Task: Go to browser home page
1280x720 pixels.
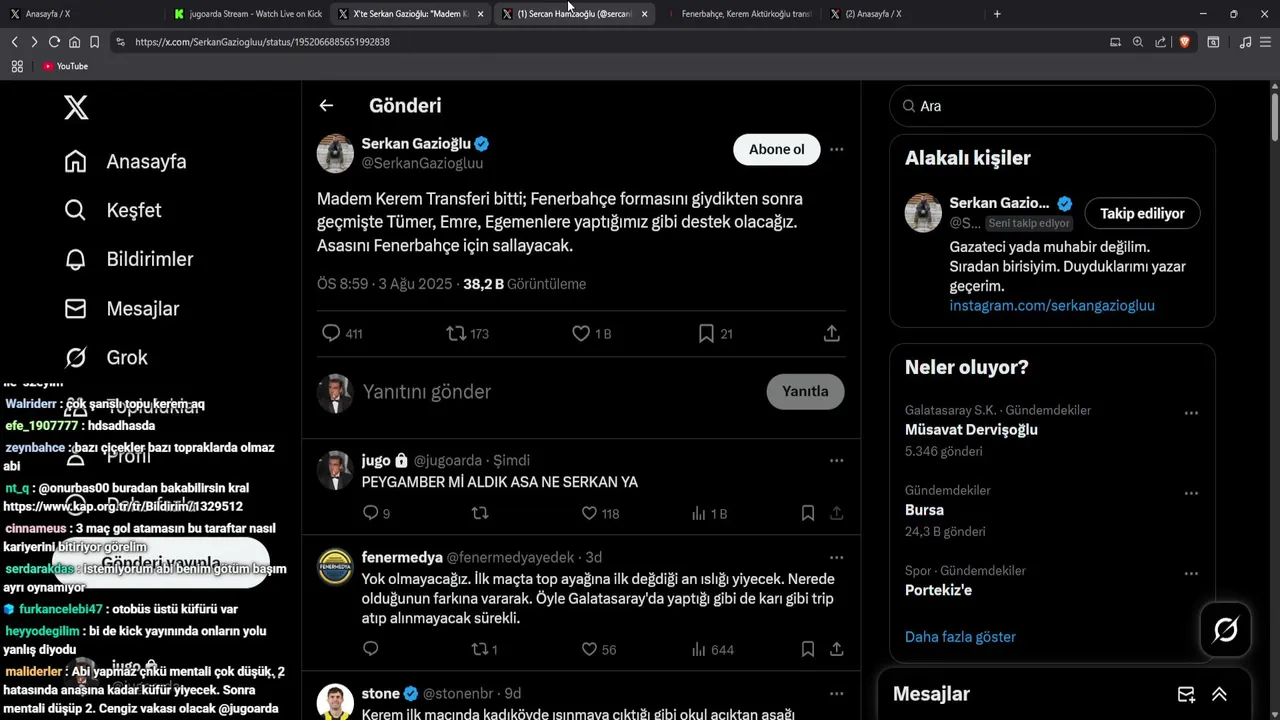Action: pyautogui.click(x=74, y=42)
